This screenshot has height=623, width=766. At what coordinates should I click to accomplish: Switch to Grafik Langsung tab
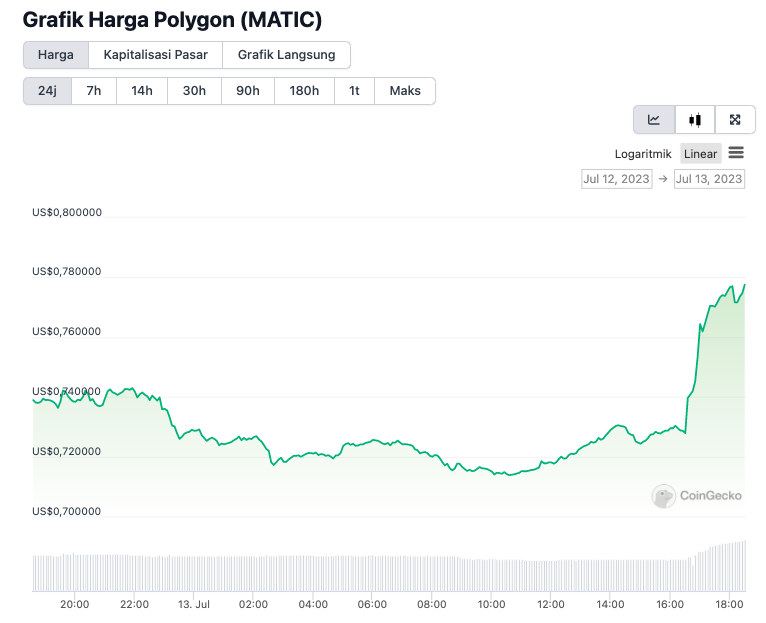click(x=286, y=55)
